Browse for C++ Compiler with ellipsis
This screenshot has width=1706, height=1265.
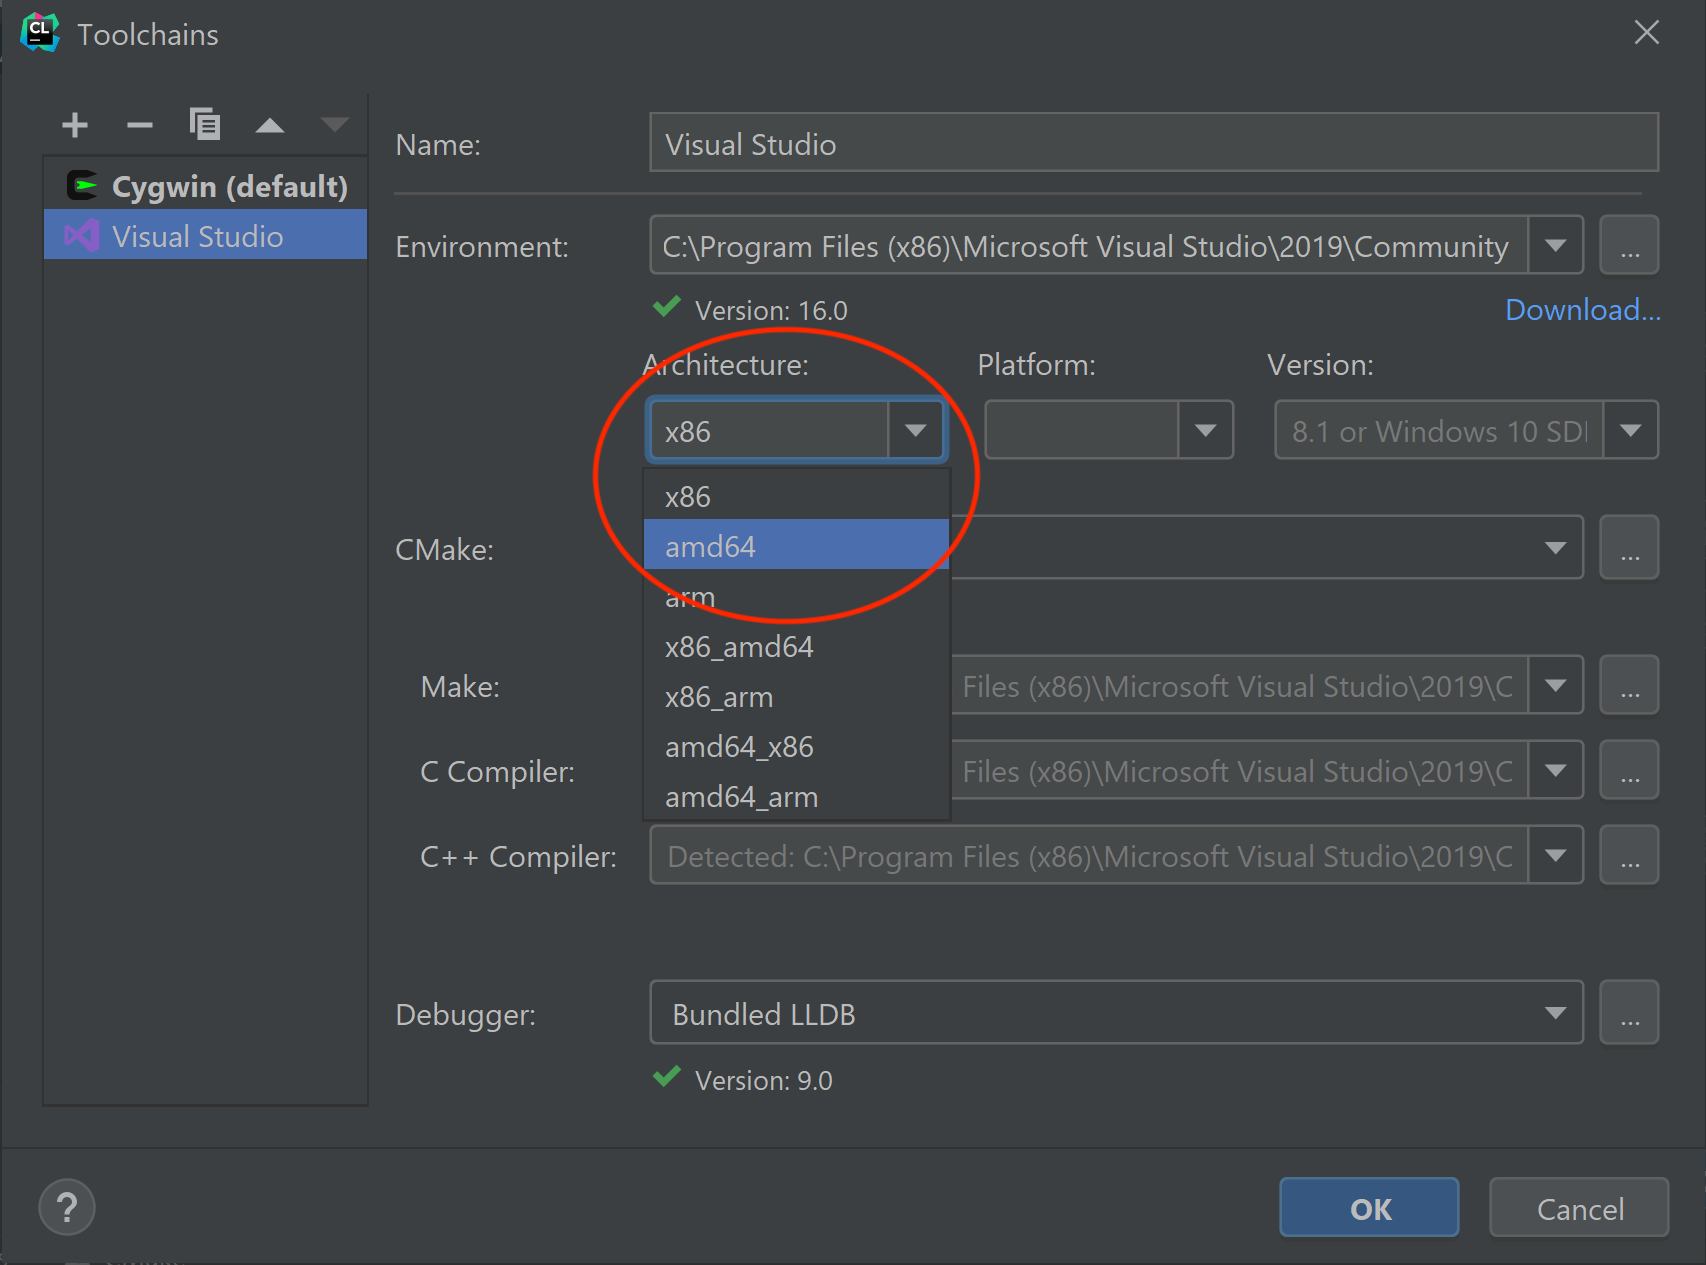coord(1629,856)
